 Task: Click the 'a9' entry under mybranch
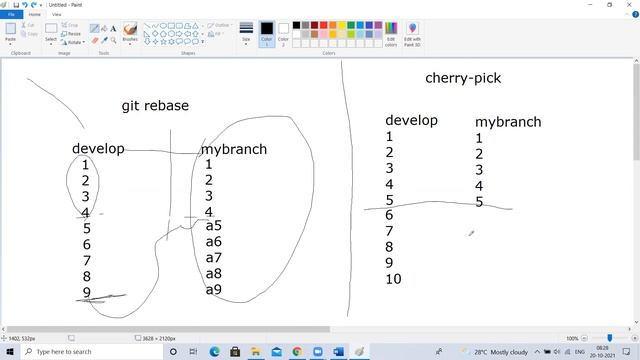(213, 289)
